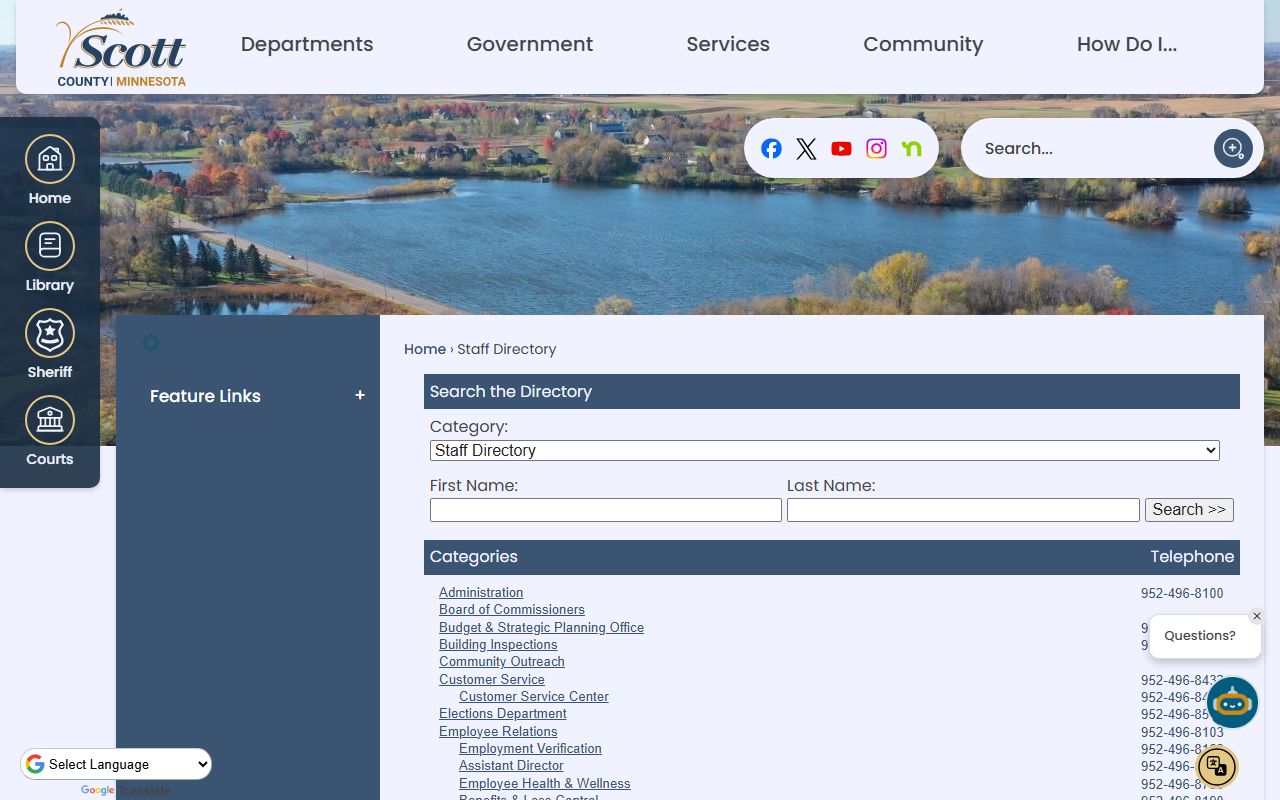
Task: Open the Employee Relations link
Action: click(x=498, y=732)
